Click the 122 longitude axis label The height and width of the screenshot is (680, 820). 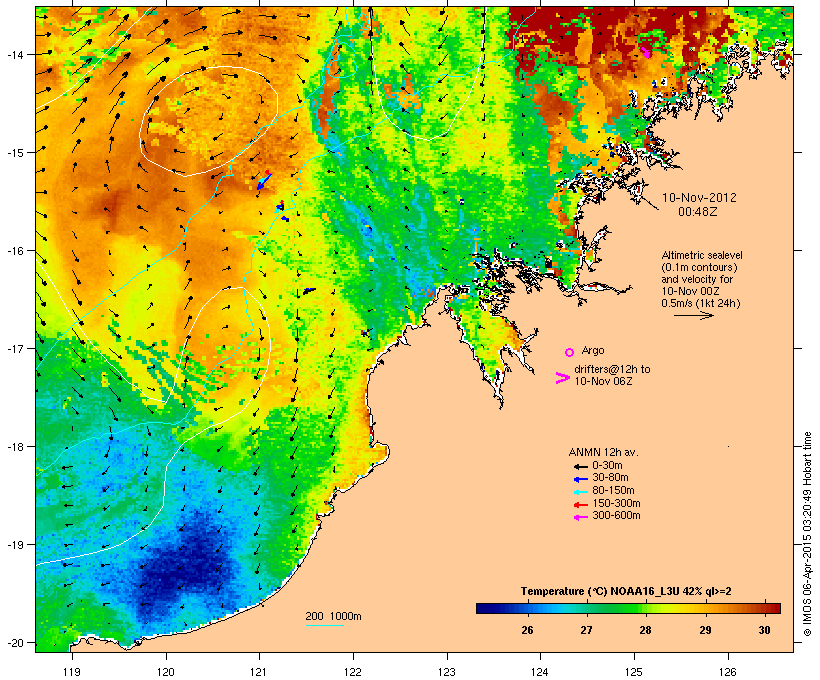click(x=353, y=672)
